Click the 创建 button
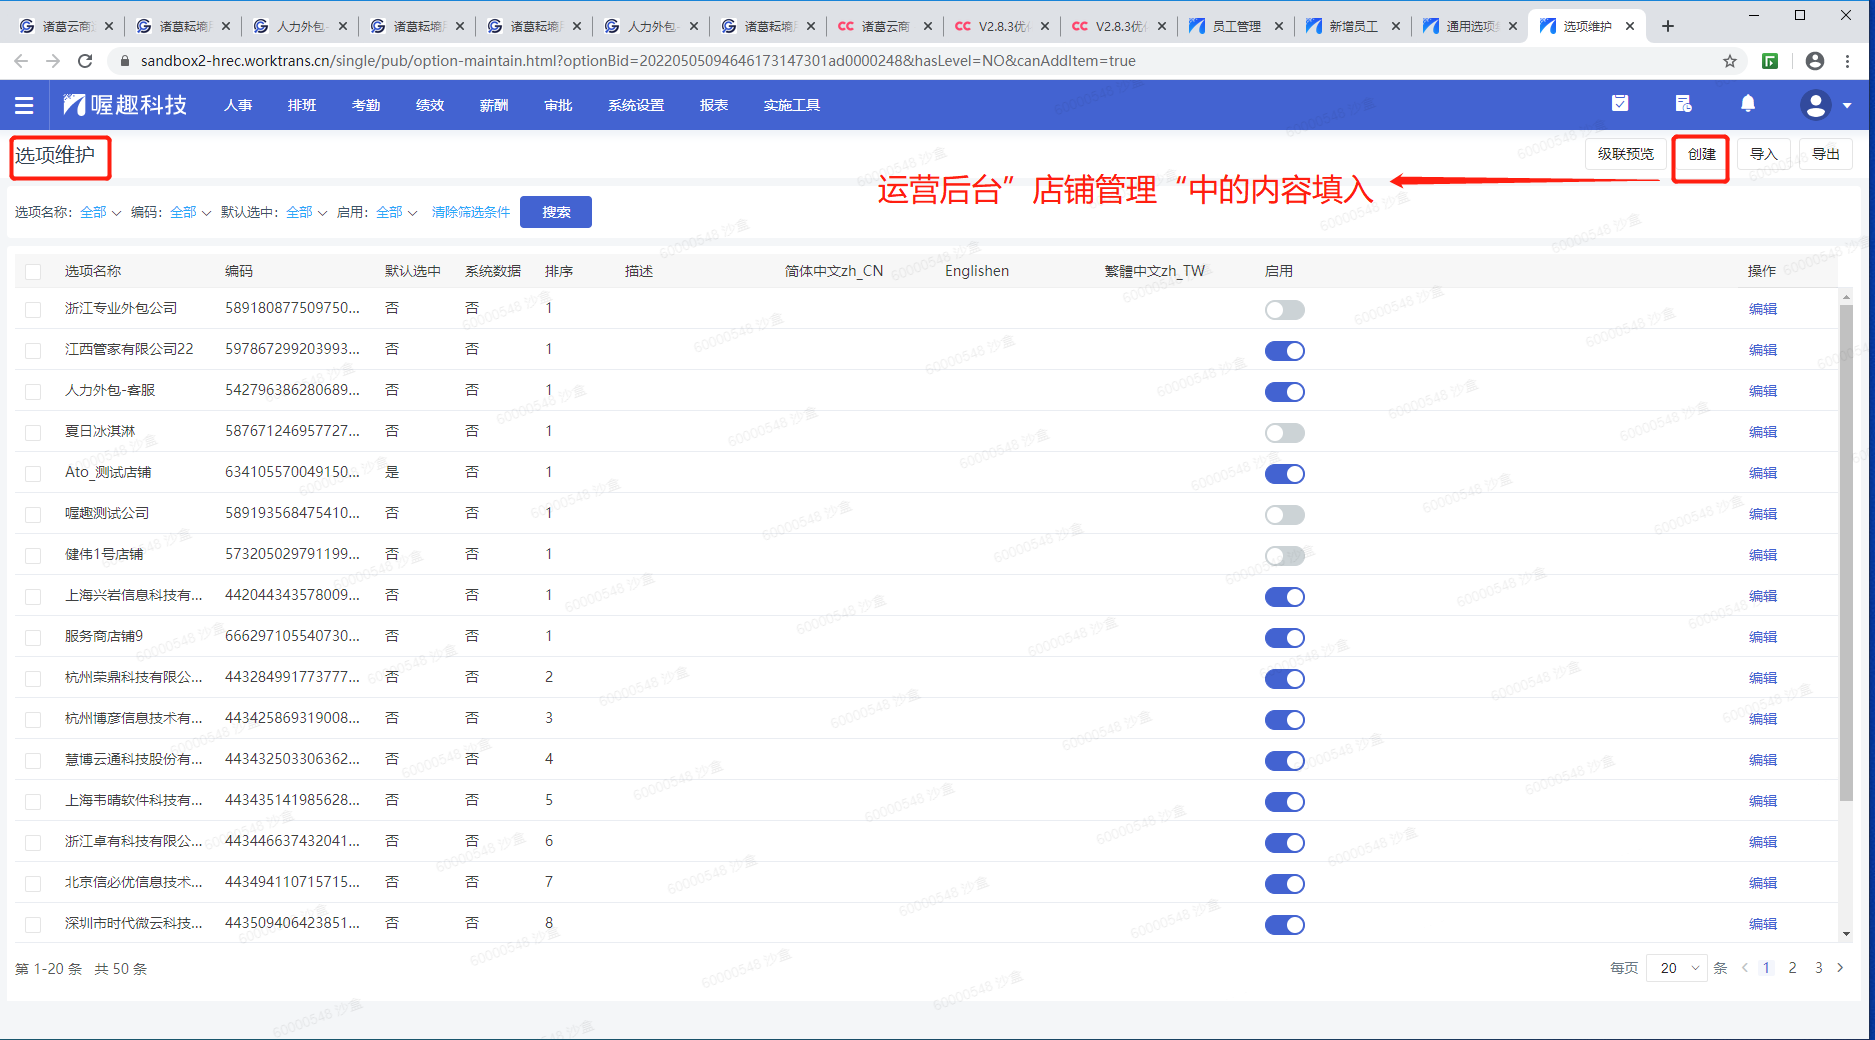This screenshot has width=1875, height=1040. 1701,154
